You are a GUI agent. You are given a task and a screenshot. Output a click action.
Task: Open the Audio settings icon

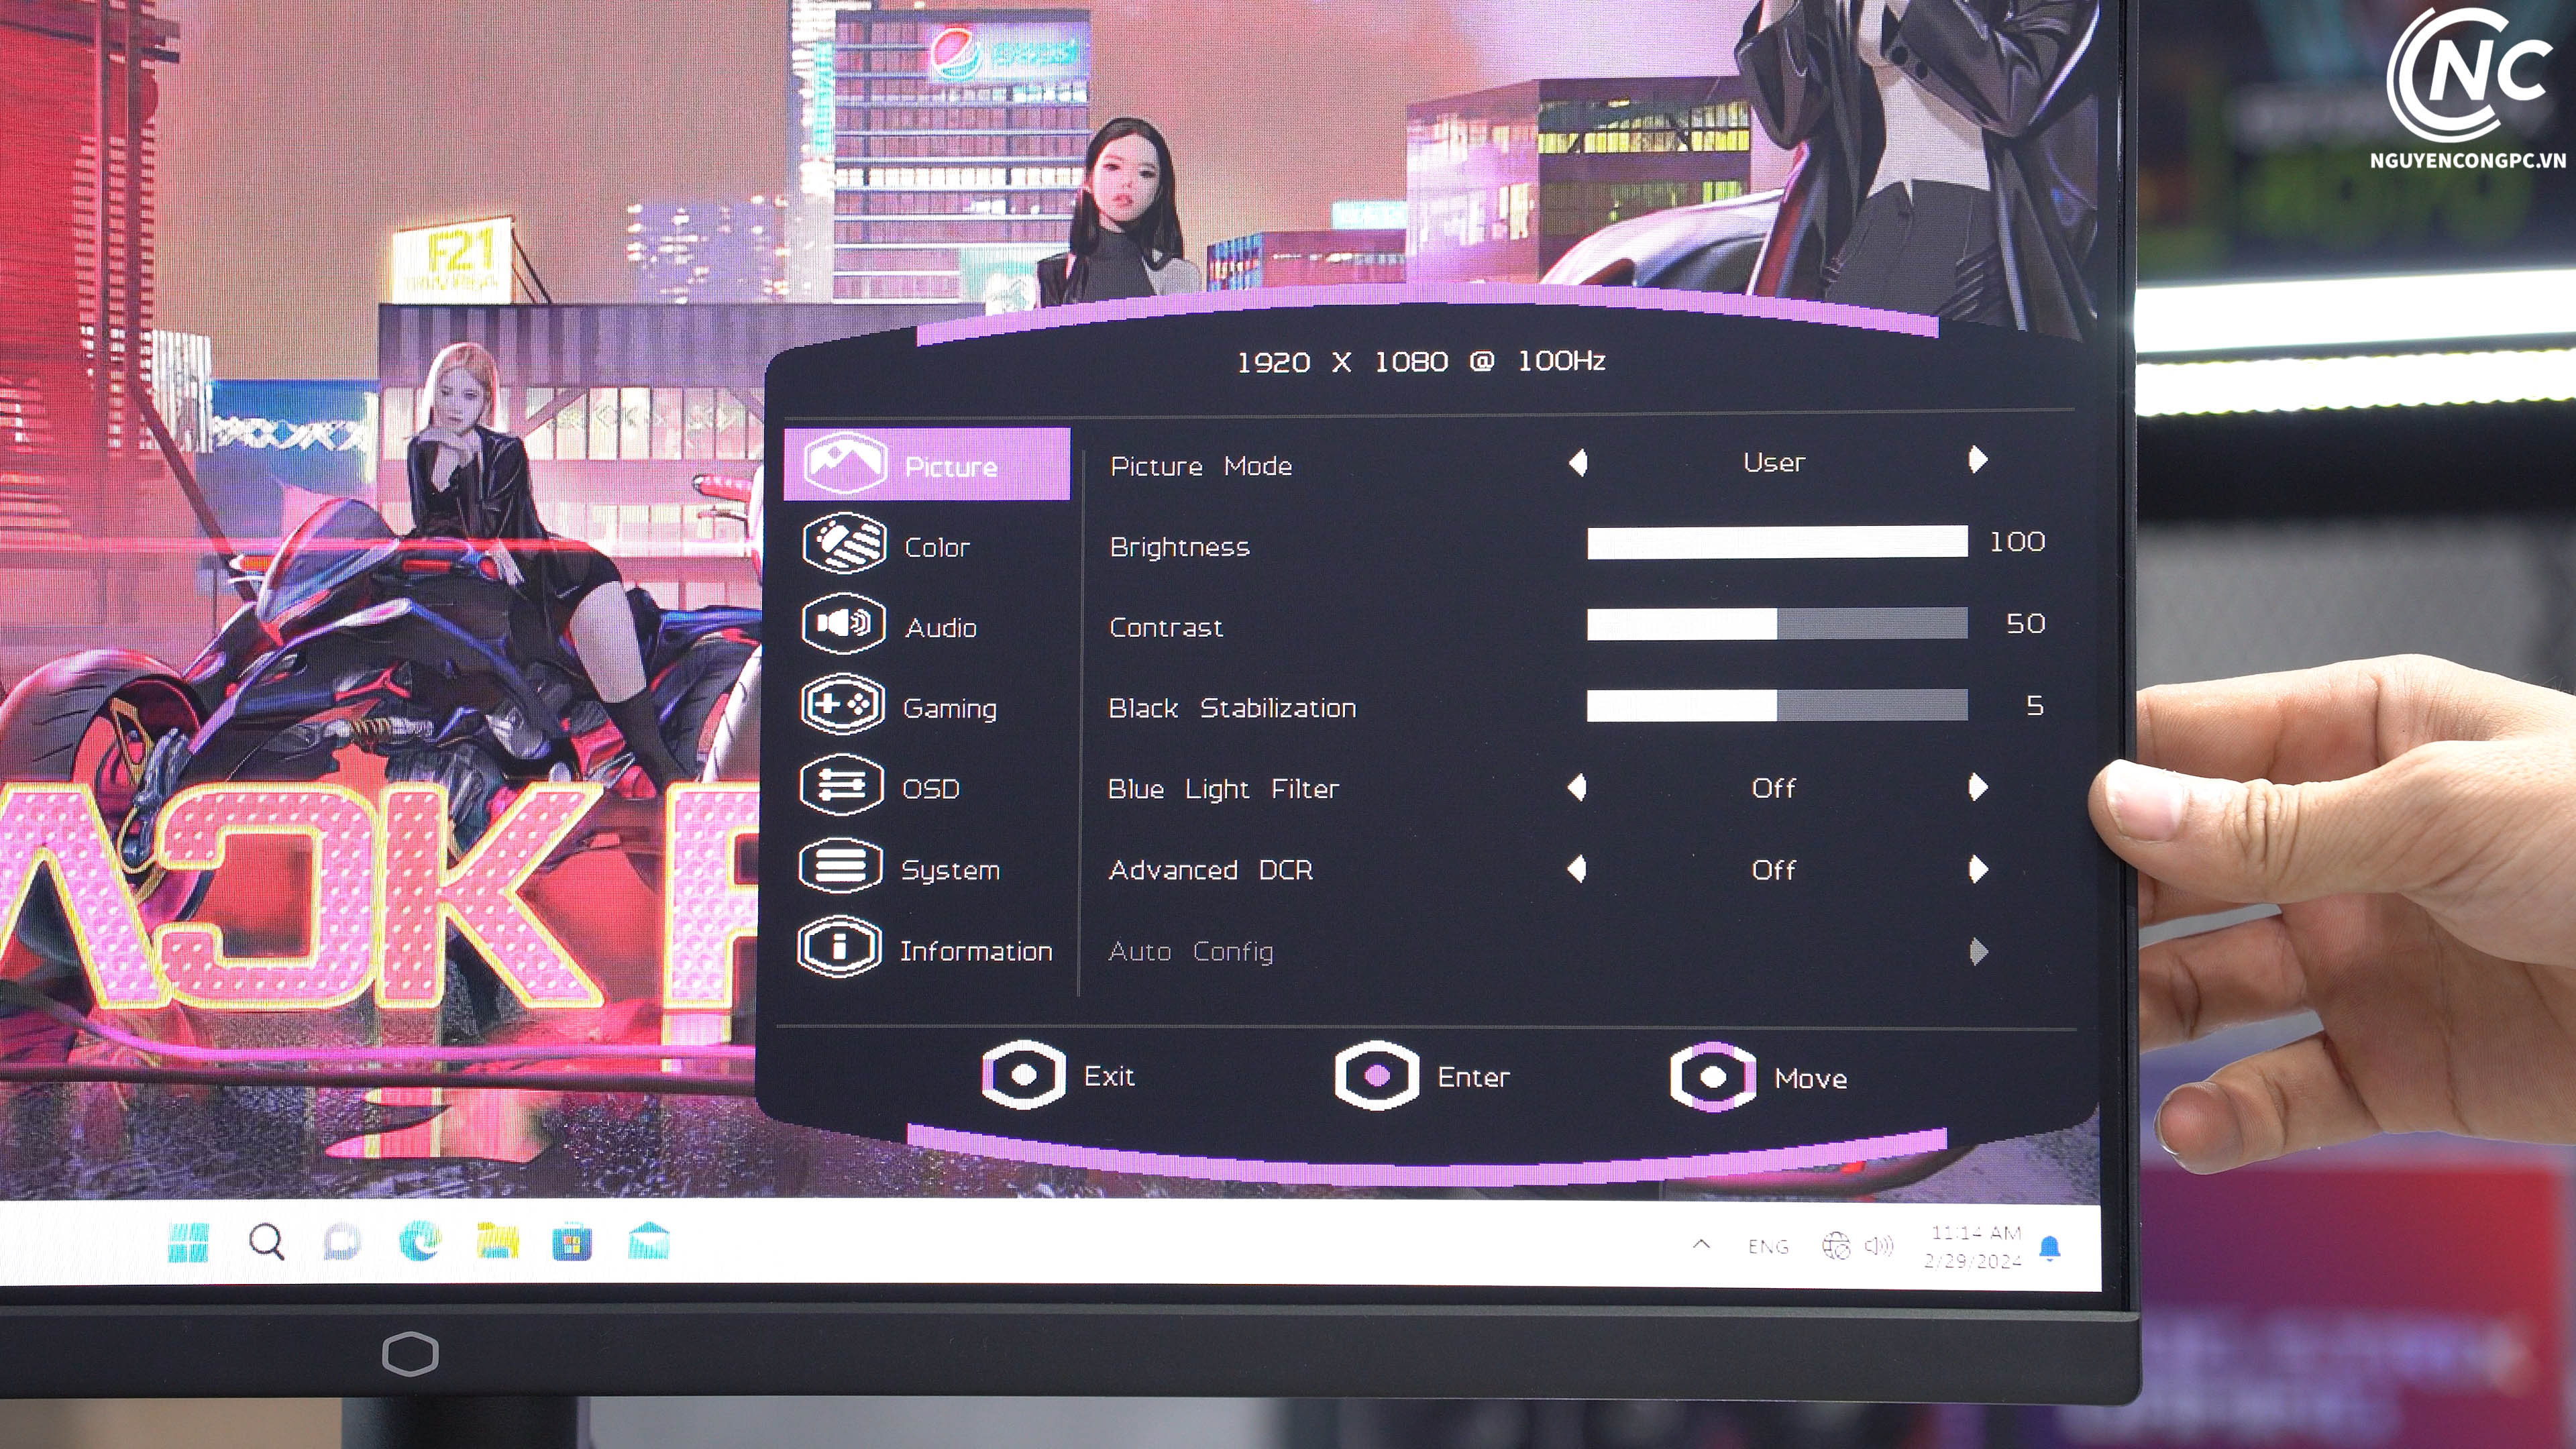tap(843, 624)
